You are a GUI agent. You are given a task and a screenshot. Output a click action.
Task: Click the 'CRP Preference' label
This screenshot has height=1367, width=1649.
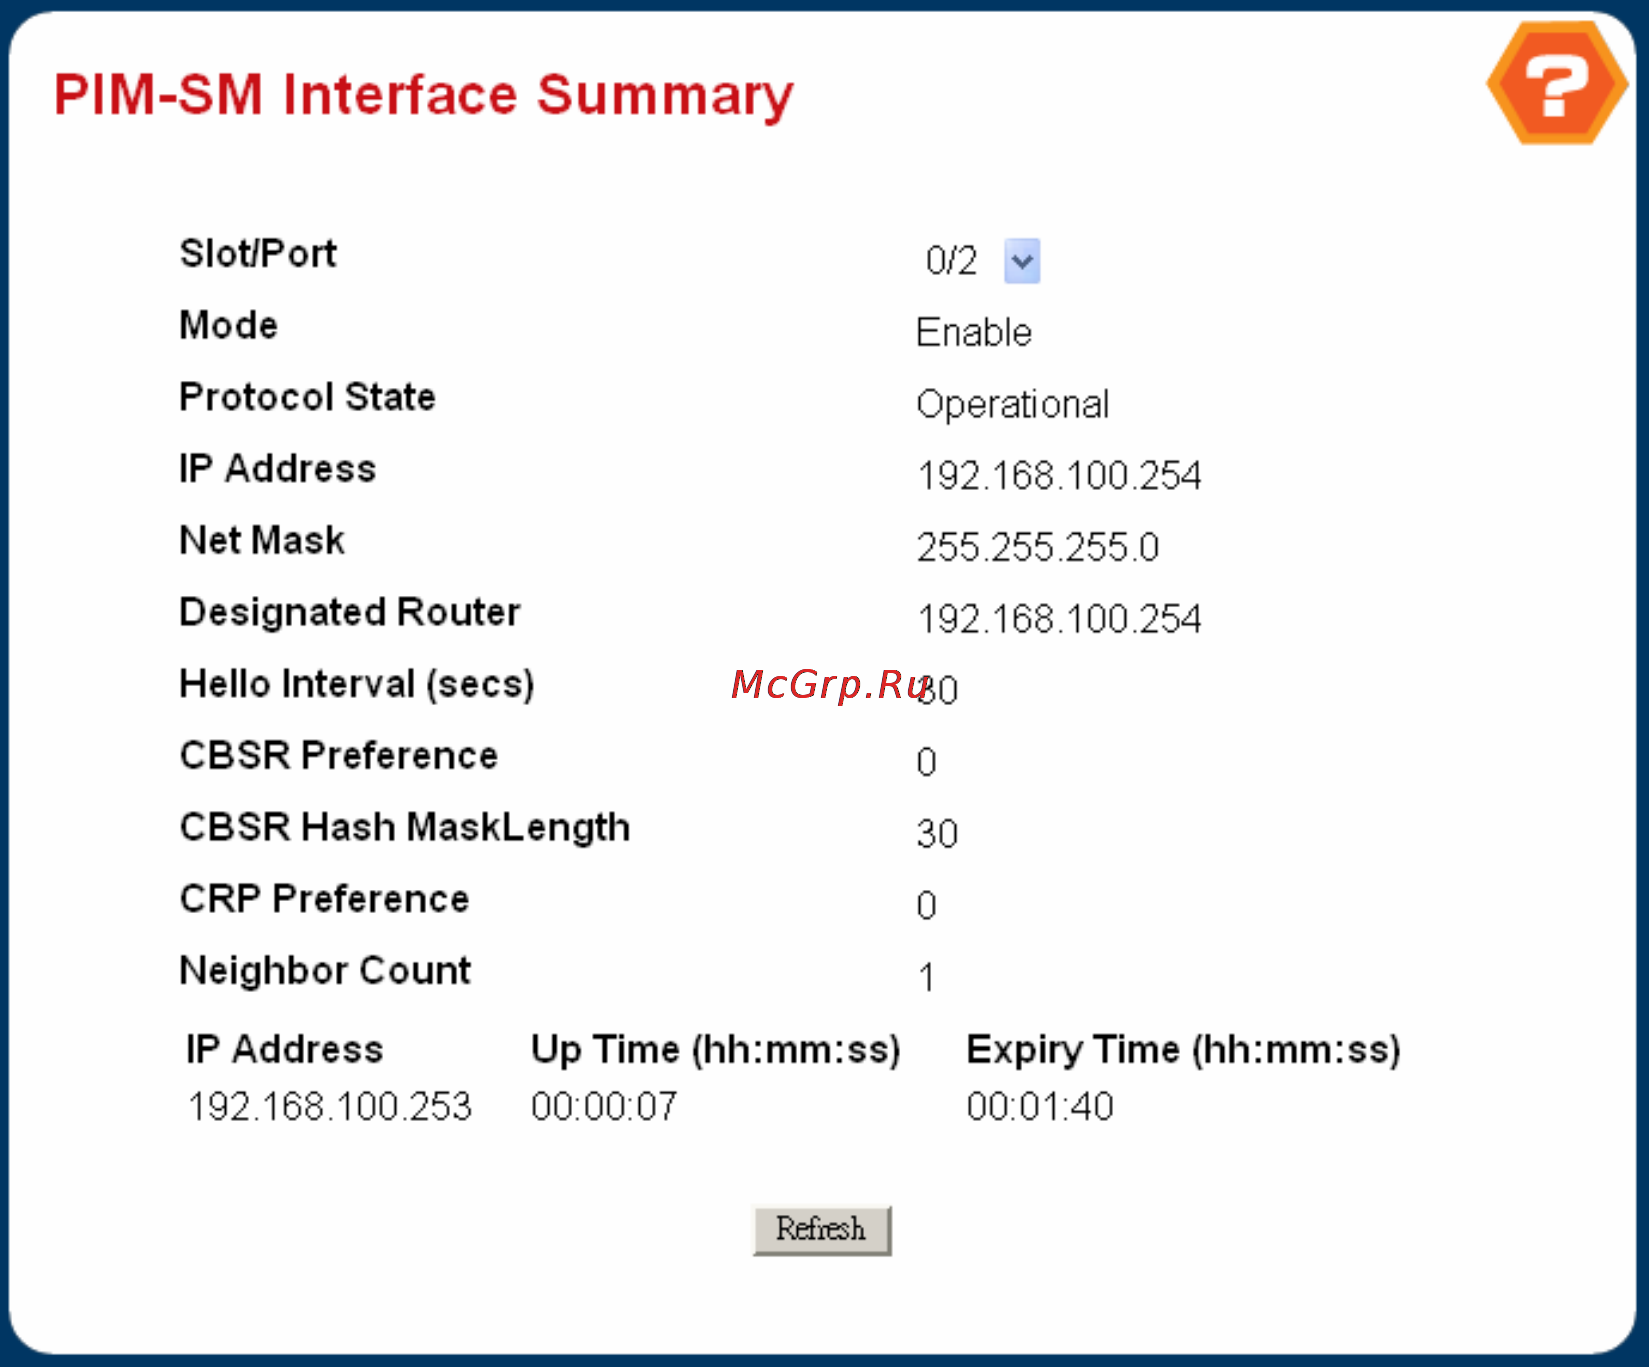click(x=324, y=899)
